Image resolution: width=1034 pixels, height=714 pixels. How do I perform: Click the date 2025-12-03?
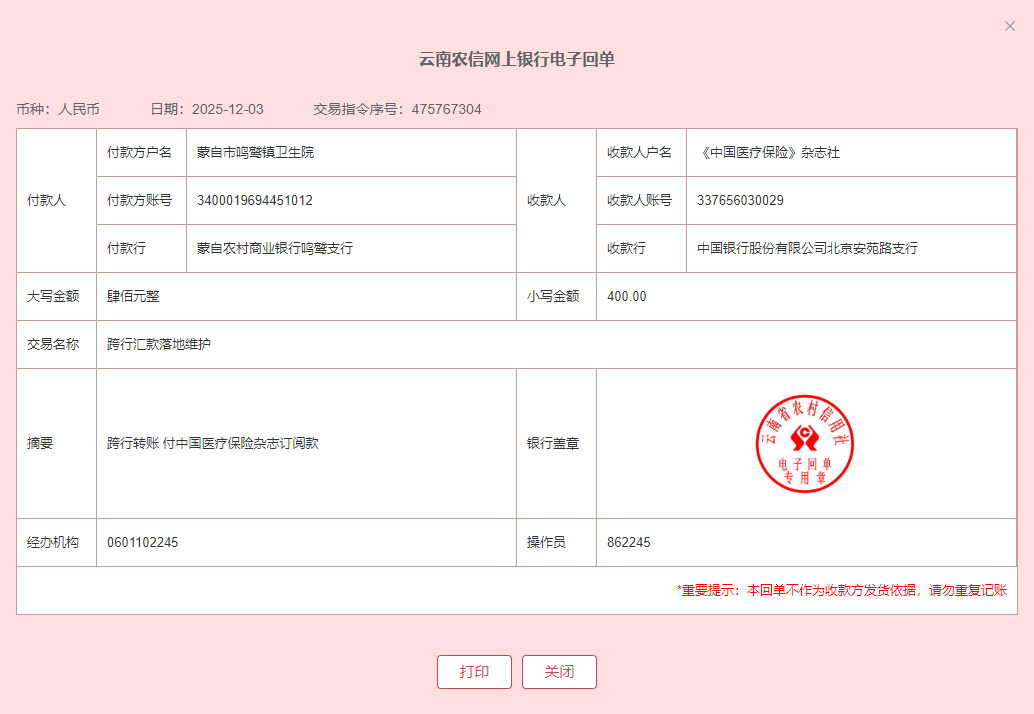(227, 109)
